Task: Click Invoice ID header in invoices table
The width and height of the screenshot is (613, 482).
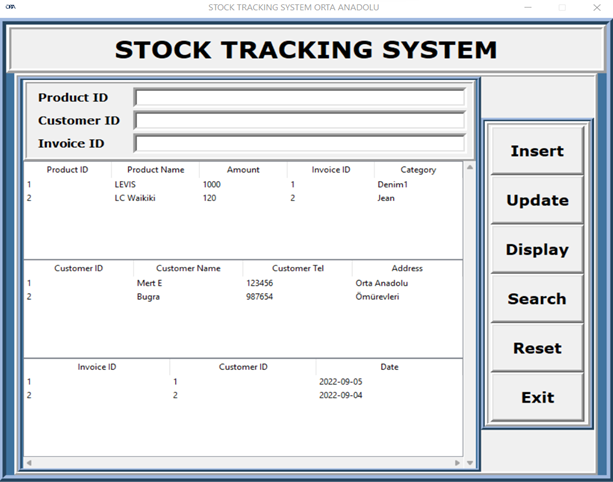Action: click(x=97, y=367)
